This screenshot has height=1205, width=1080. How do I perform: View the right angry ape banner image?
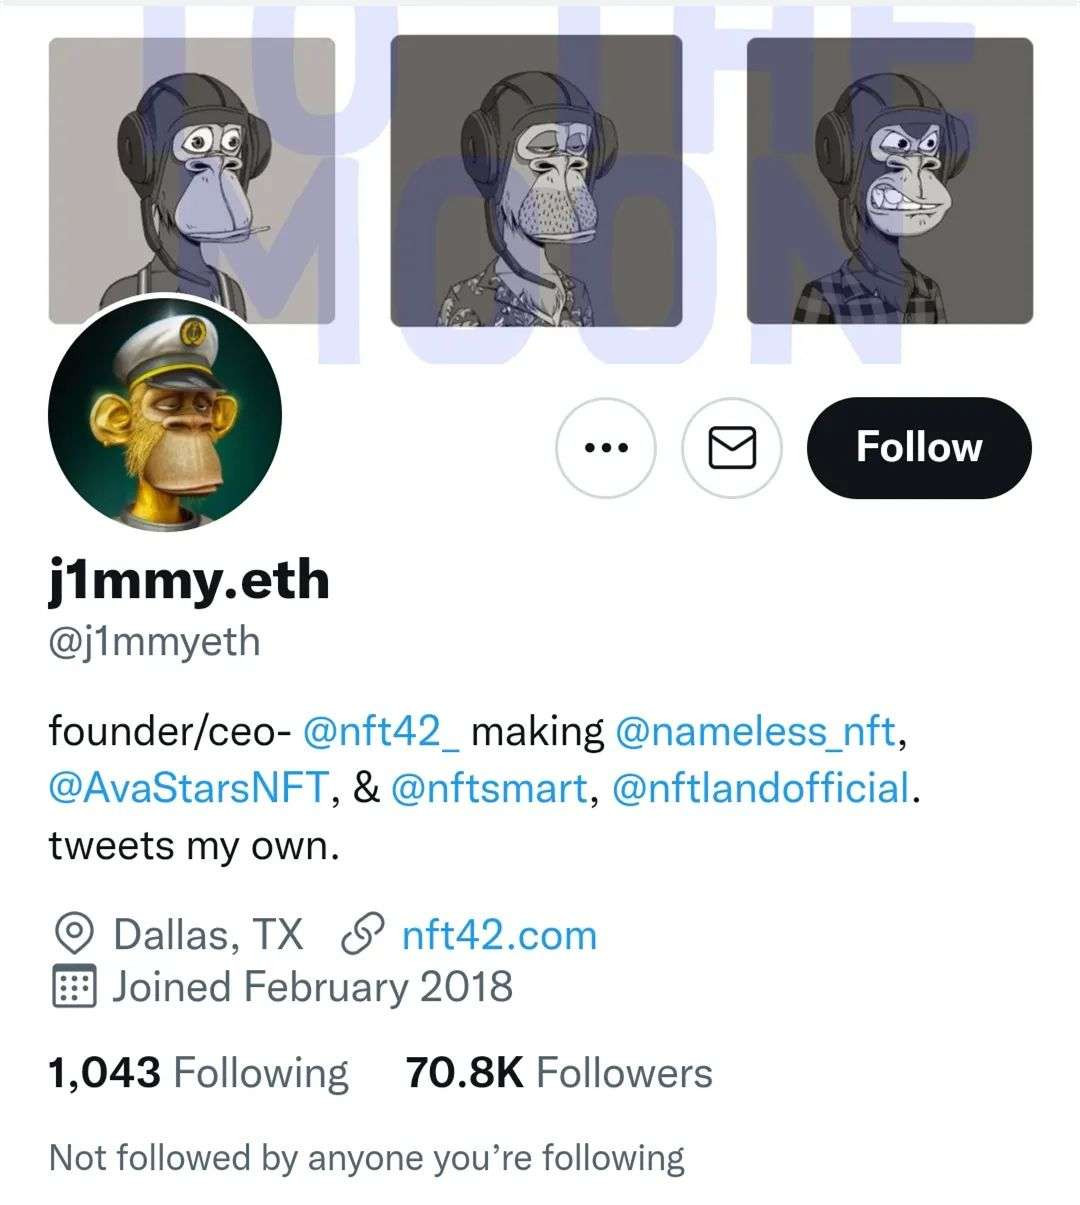[889, 180]
